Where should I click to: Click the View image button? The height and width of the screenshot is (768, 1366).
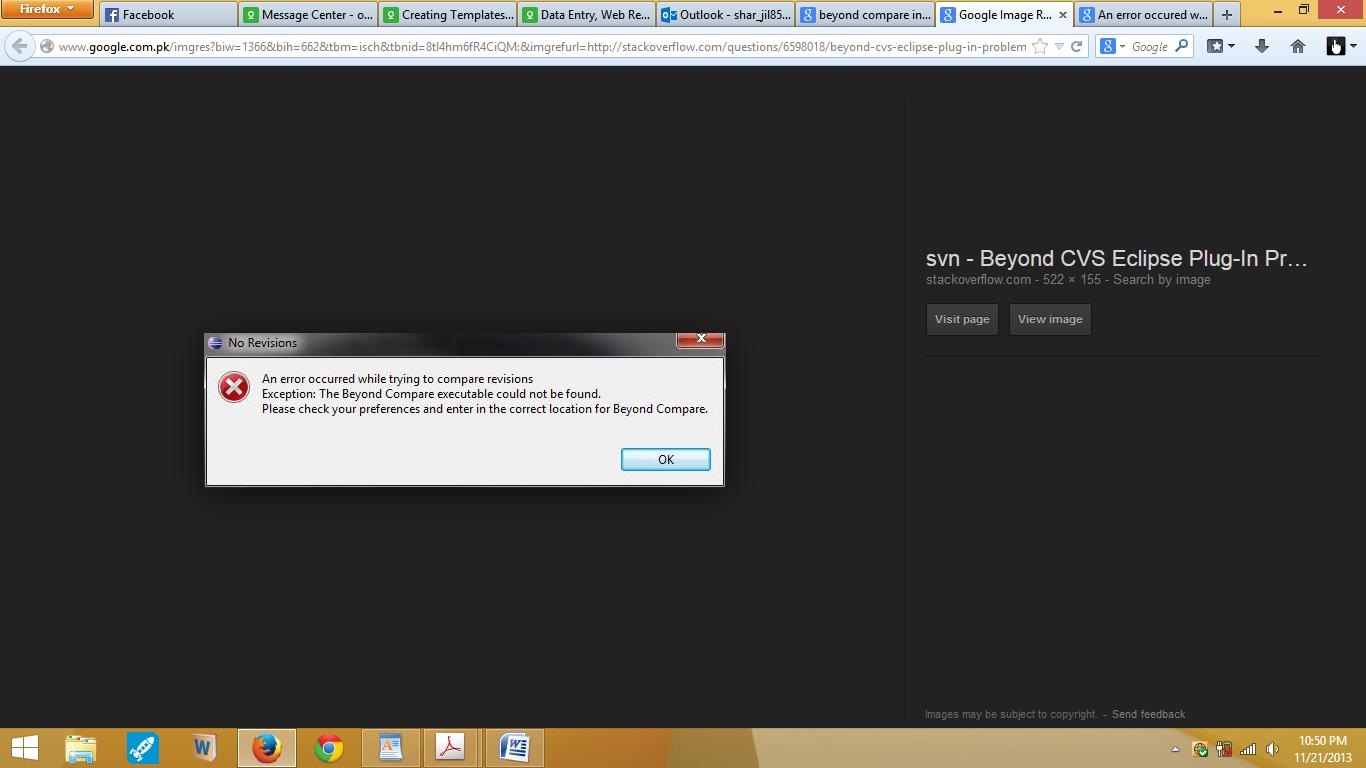click(x=1050, y=319)
